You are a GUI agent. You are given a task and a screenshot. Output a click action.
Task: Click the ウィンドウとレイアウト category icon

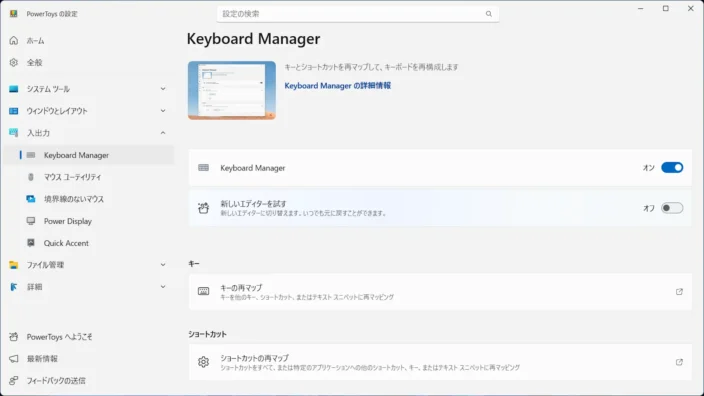click(13, 111)
